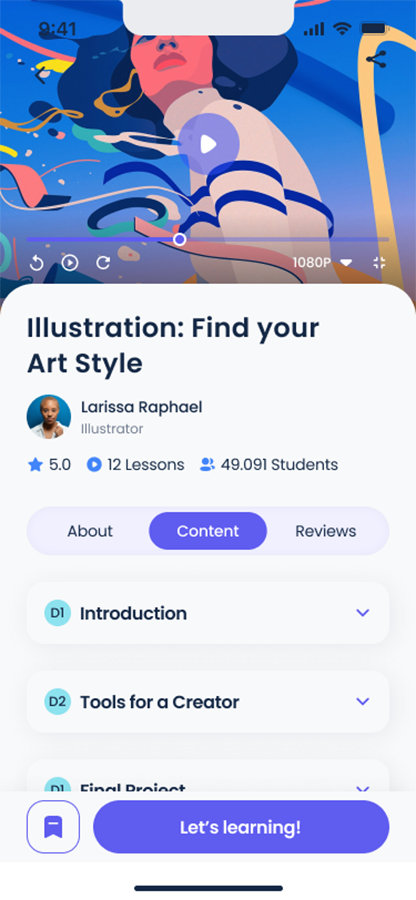Tap the back arrow on the video
The height and width of the screenshot is (900, 416).
[x=40, y=75]
